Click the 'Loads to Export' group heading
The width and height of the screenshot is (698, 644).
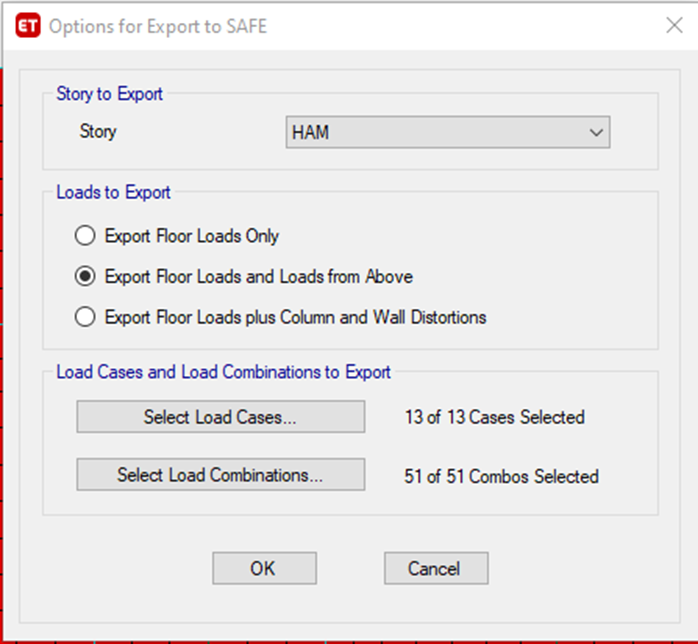click(x=113, y=192)
